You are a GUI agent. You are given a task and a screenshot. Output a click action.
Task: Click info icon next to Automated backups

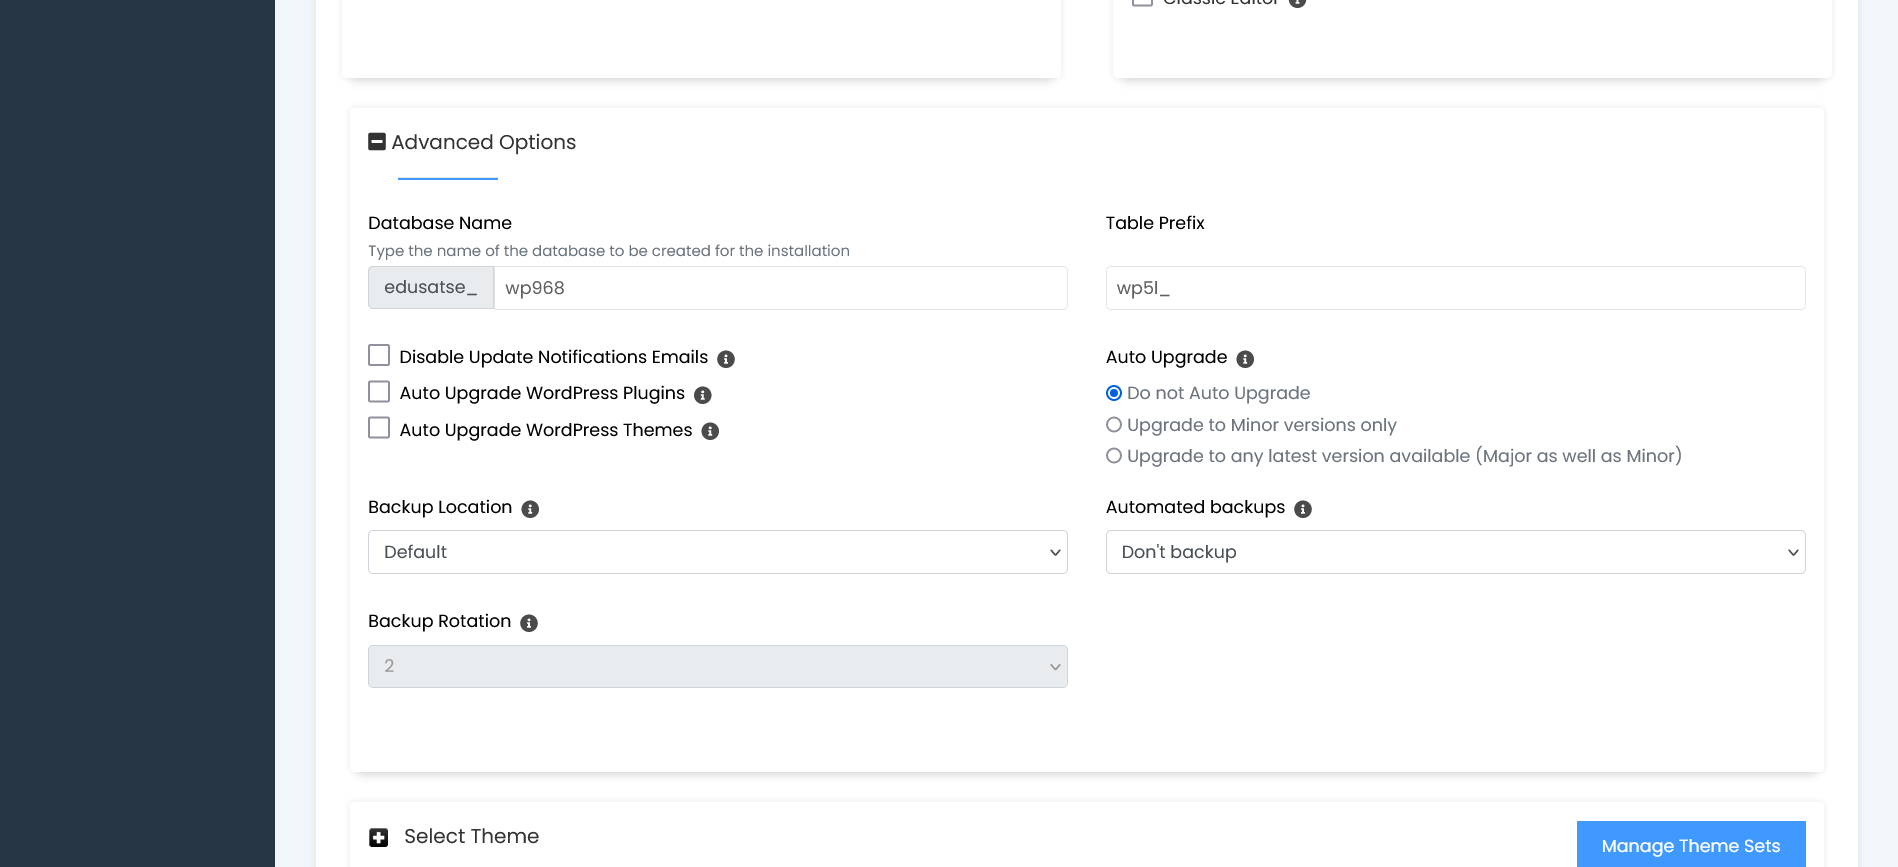pyautogui.click(x=1303, y=509)
